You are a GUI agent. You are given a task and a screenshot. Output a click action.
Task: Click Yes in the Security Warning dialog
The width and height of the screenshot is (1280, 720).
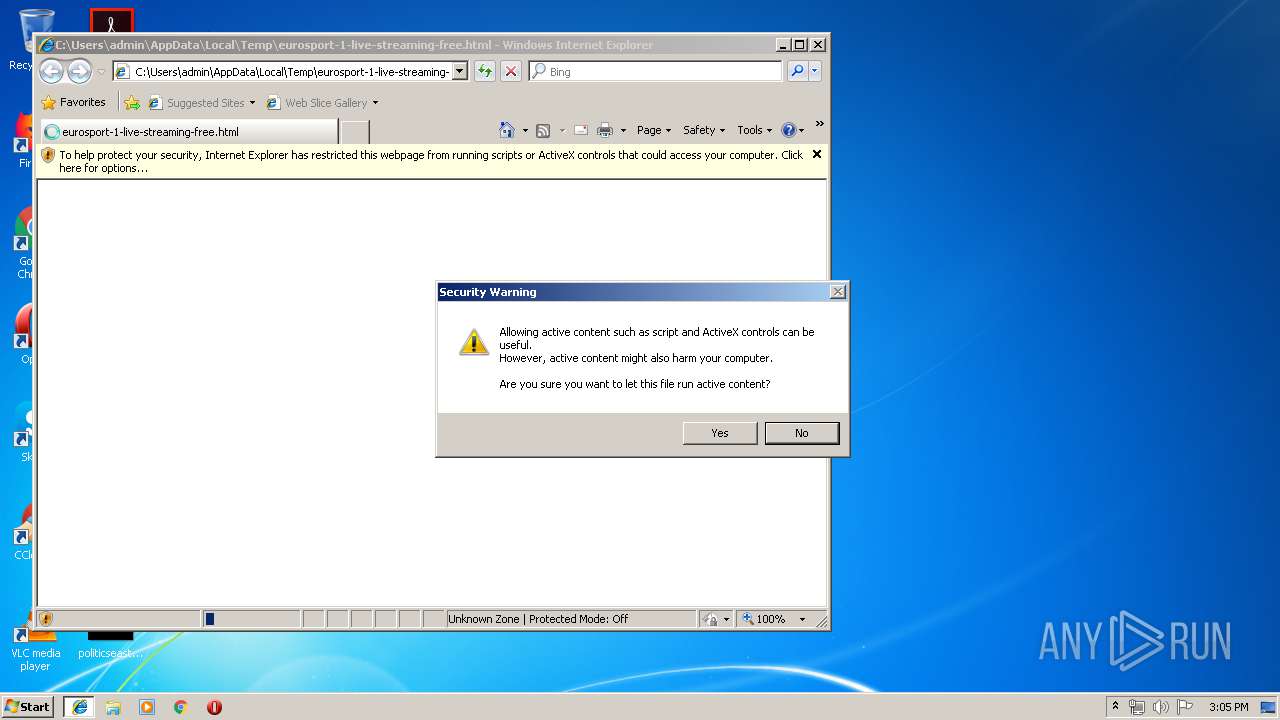720,433
